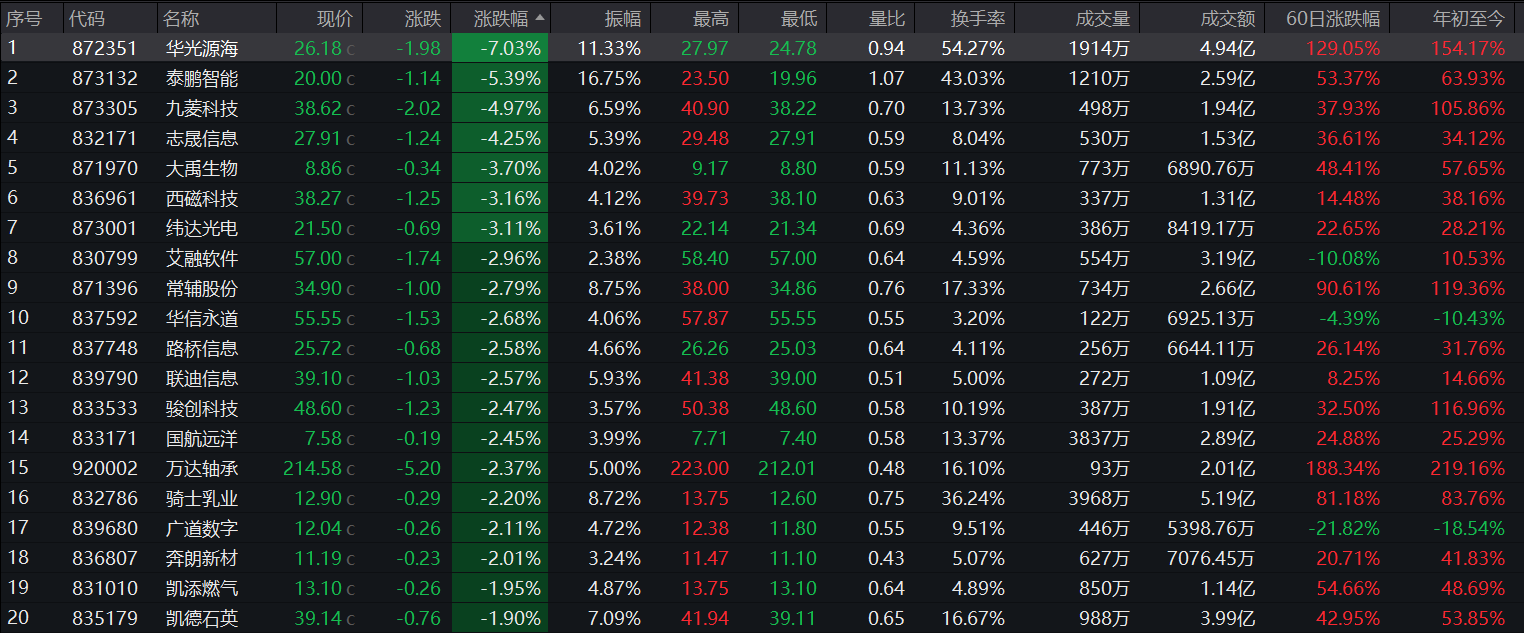Select the 华光源海 stock row
This screenshot has width=1524, height=633.
point(201,48)
